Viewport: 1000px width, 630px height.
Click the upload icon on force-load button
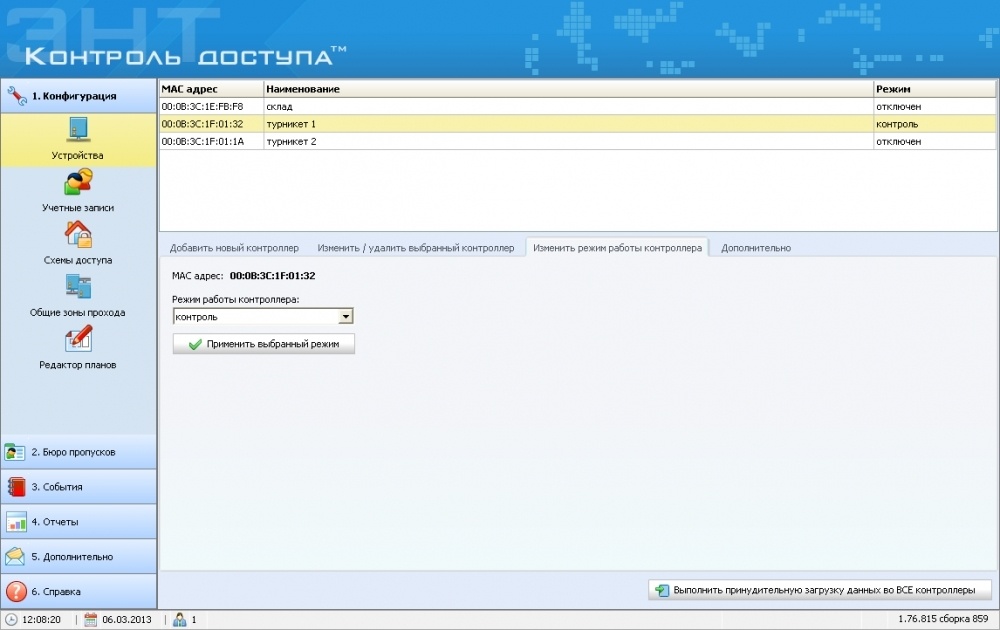tap(663, 590)
